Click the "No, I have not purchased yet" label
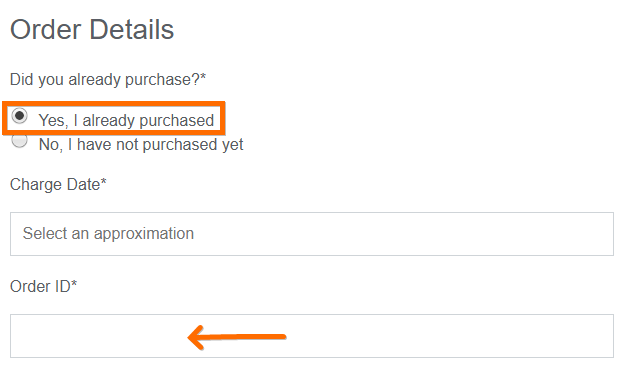The width and height of the screenshot is (627, 374). pos(141,144)
